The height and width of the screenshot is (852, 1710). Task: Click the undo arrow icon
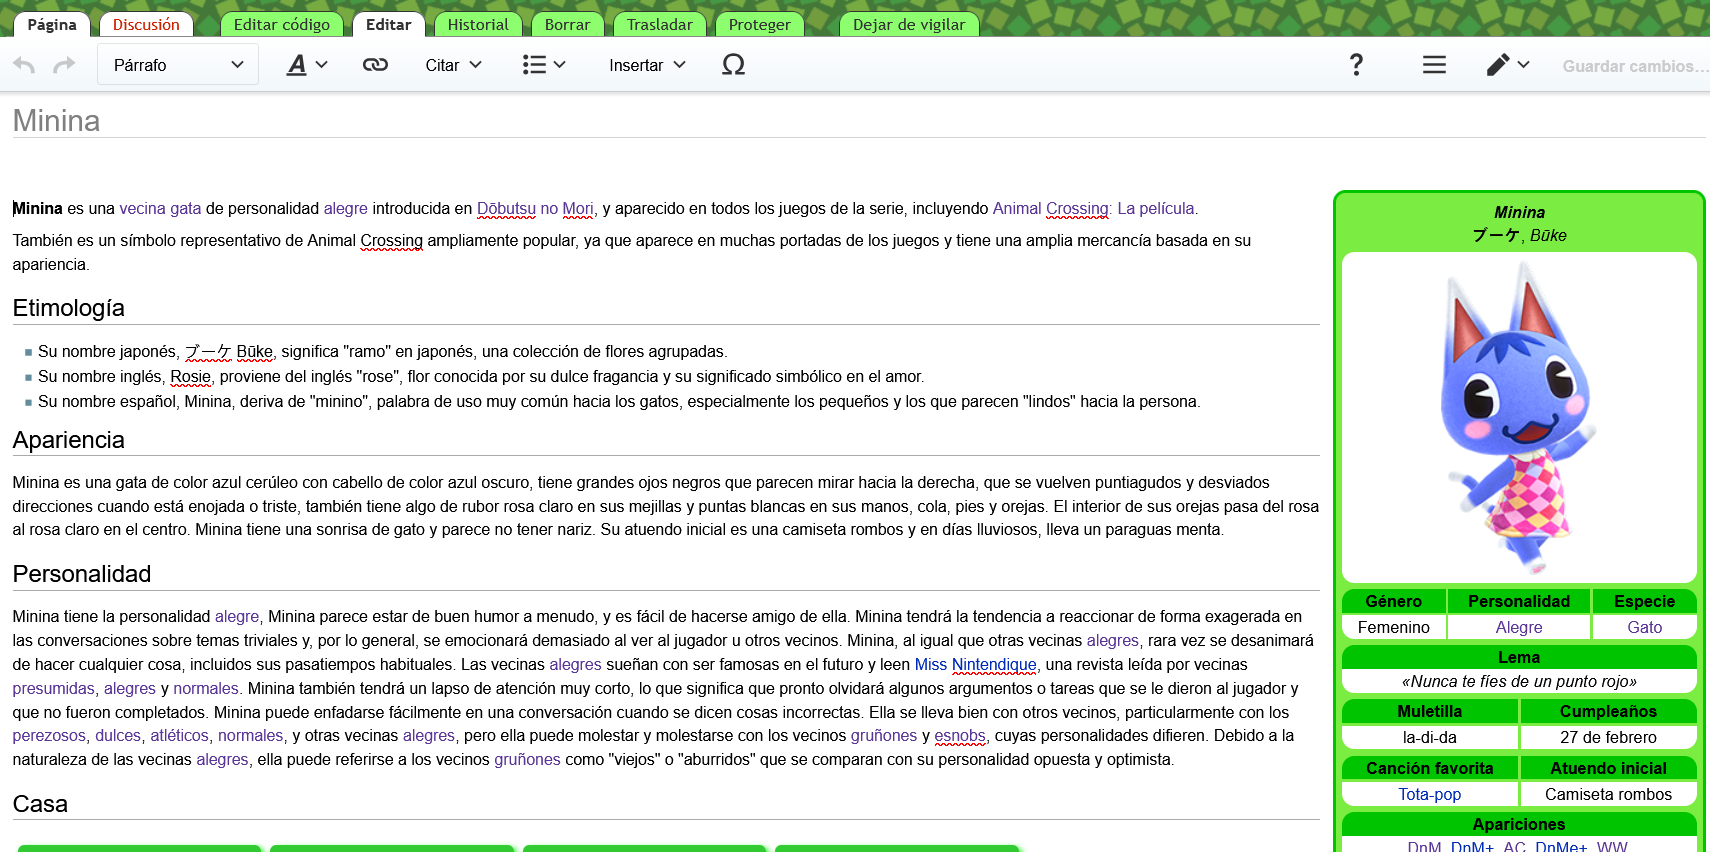coord(24,65)
